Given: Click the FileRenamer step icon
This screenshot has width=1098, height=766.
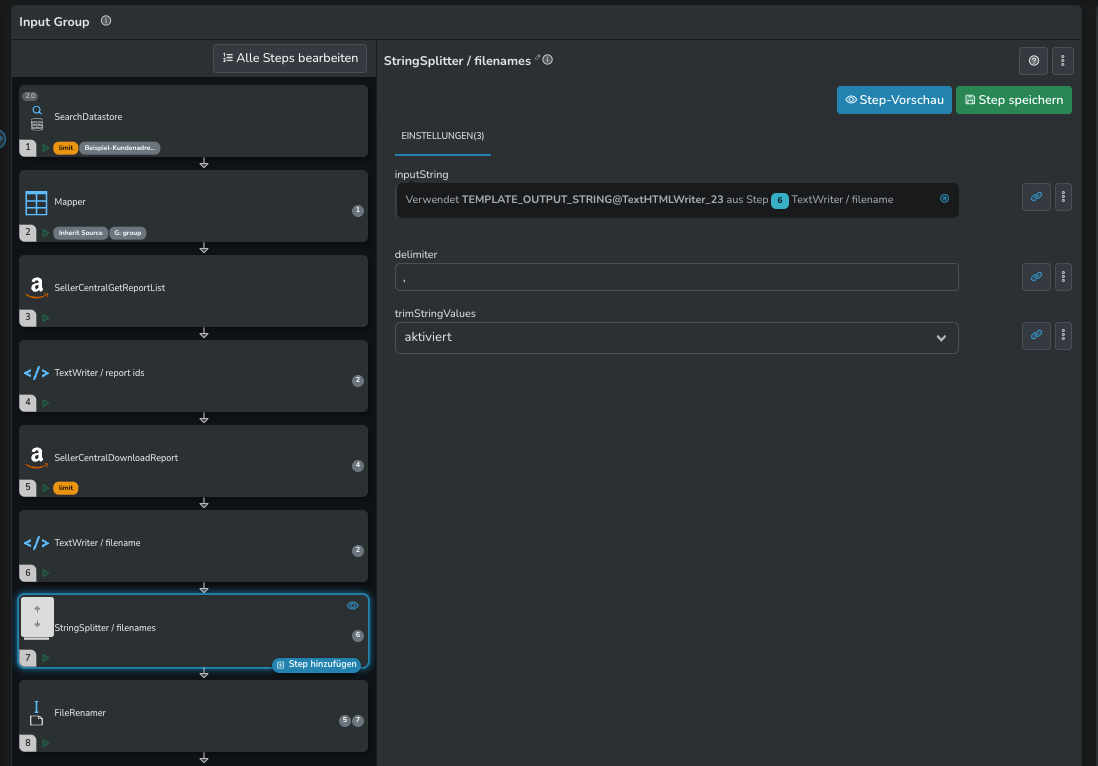Looking at the screenshot, I should pyautogui.click(x=36, y=713).
